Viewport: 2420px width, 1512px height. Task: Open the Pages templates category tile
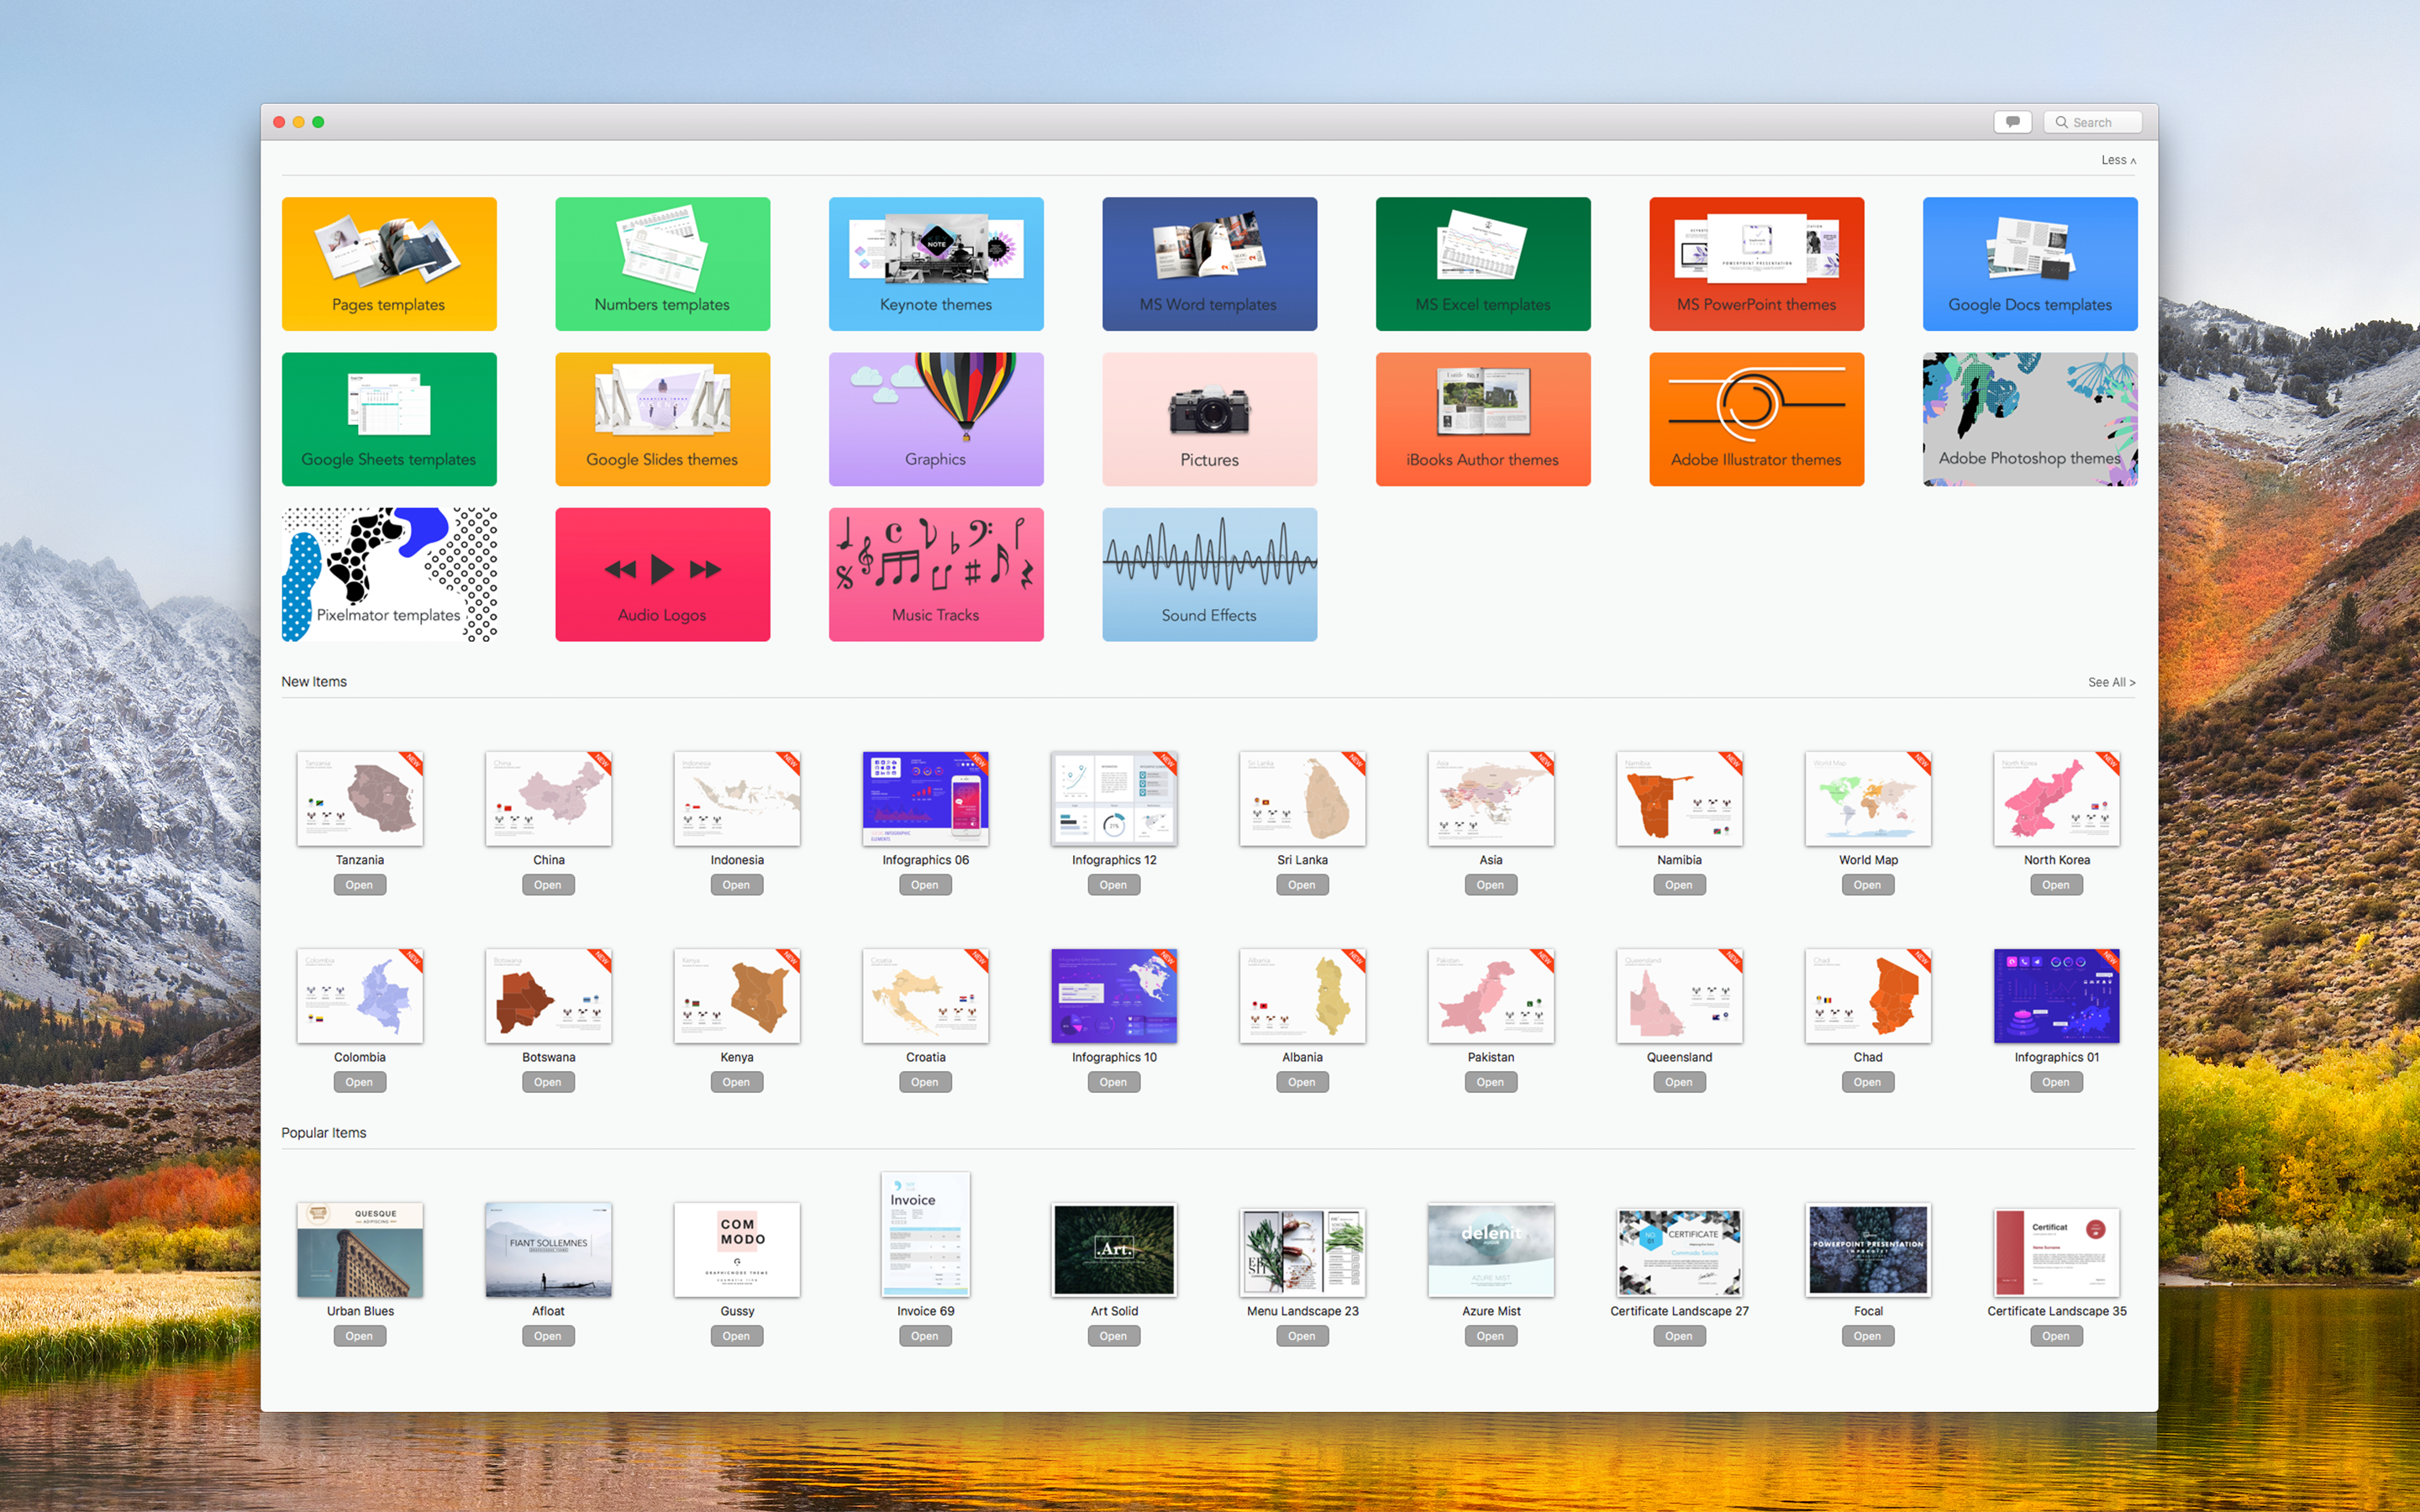coord(388,263)
